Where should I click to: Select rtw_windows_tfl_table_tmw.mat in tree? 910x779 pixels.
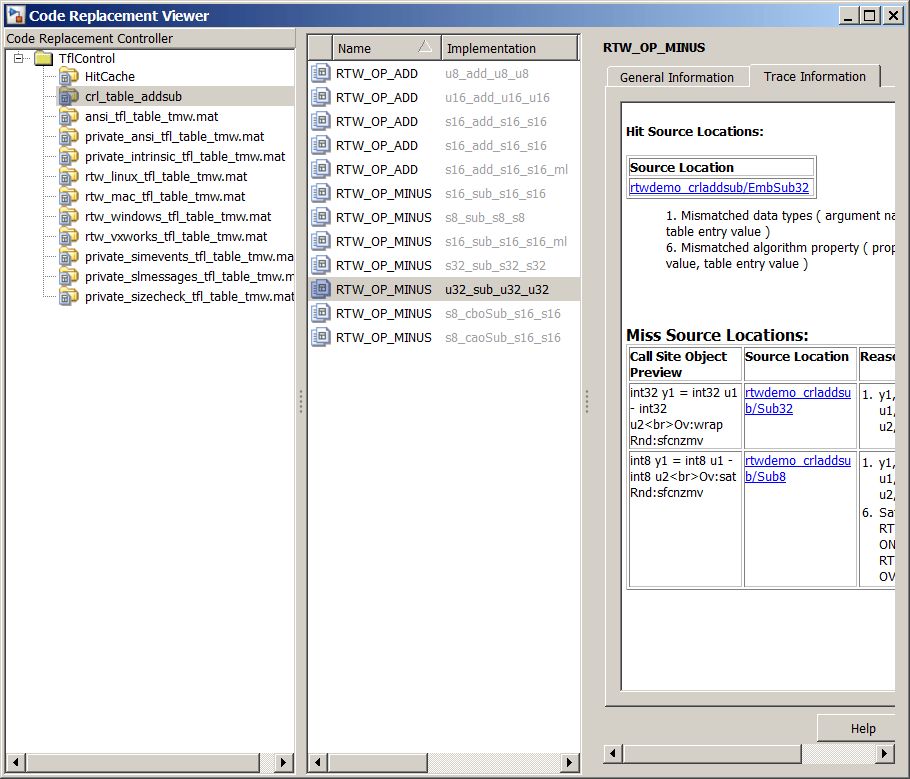[178, 217]
